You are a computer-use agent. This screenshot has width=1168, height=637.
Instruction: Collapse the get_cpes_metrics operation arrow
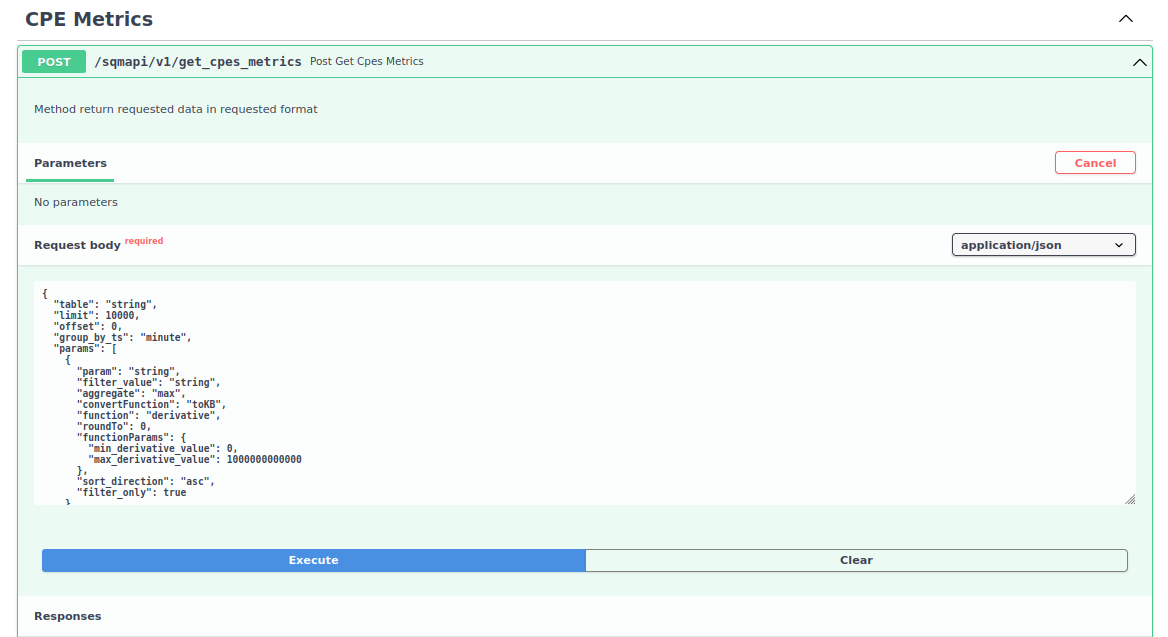click(x=1139, y=62)
